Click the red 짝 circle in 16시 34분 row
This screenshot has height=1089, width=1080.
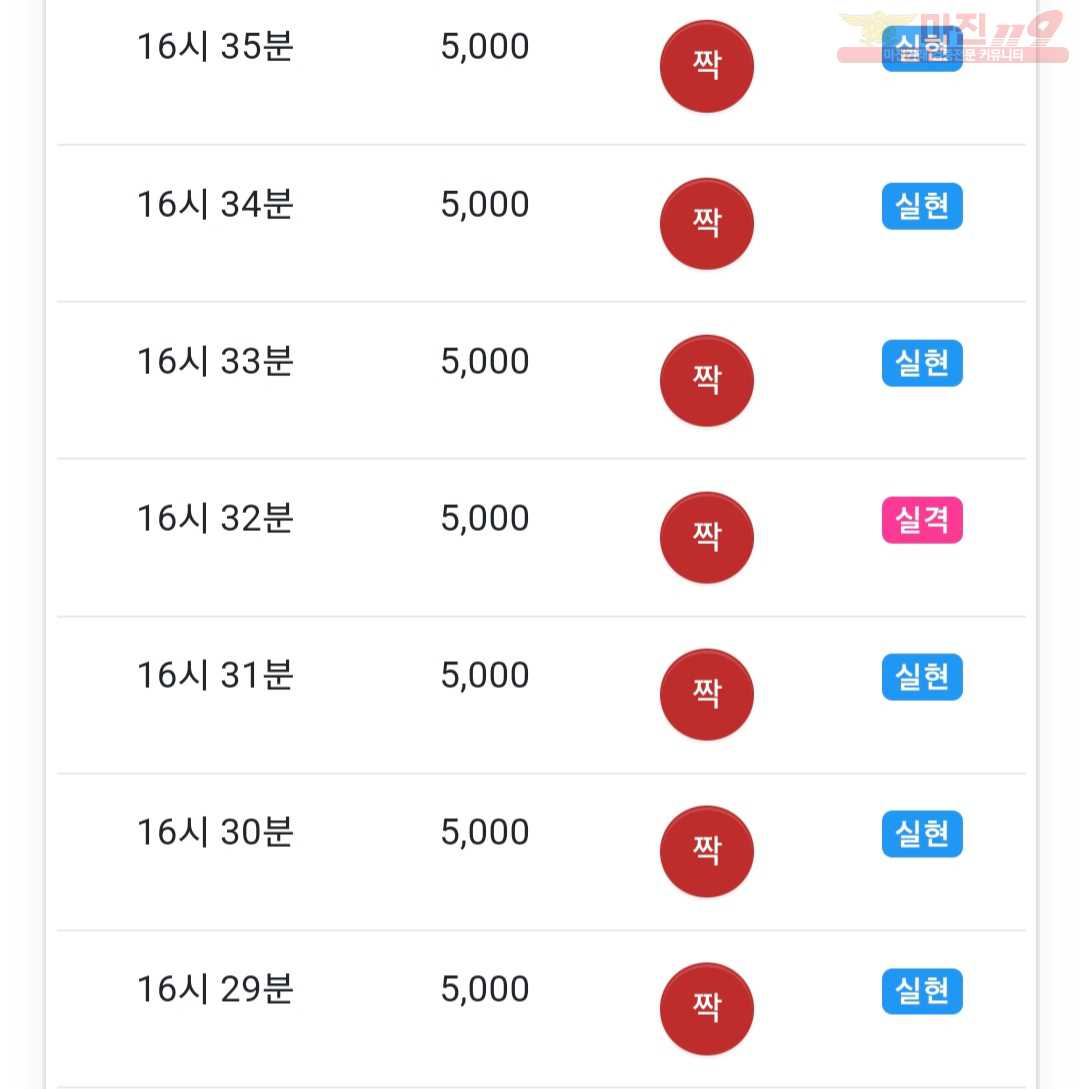point(706,224)
